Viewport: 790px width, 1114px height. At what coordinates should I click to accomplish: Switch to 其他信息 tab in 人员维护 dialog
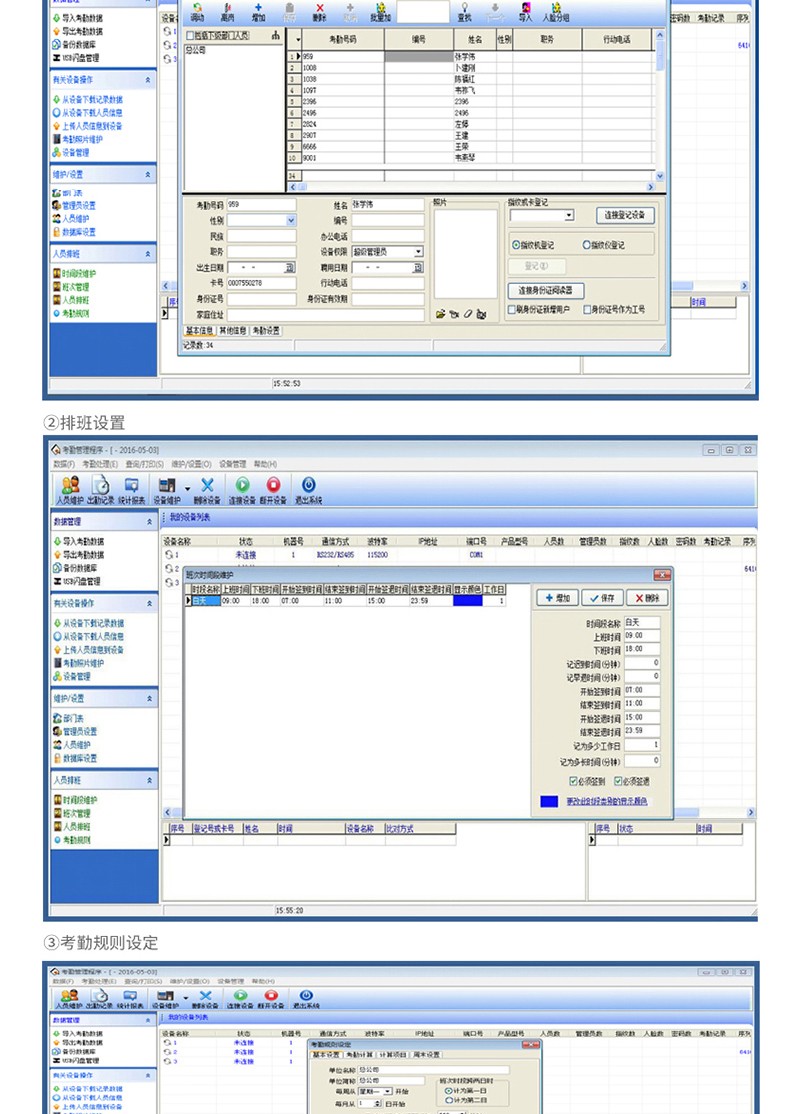click(233, 331)
